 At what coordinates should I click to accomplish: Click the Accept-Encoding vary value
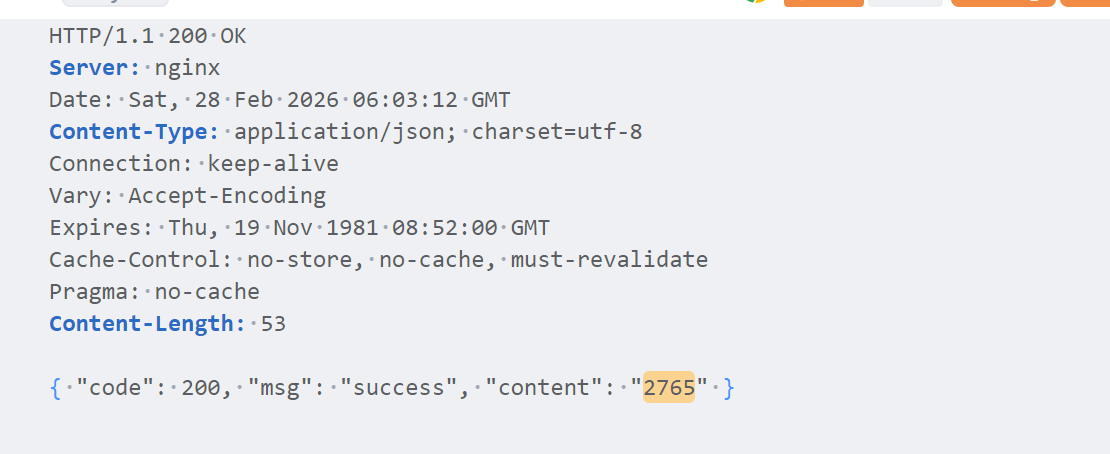(x=227, y=196)
